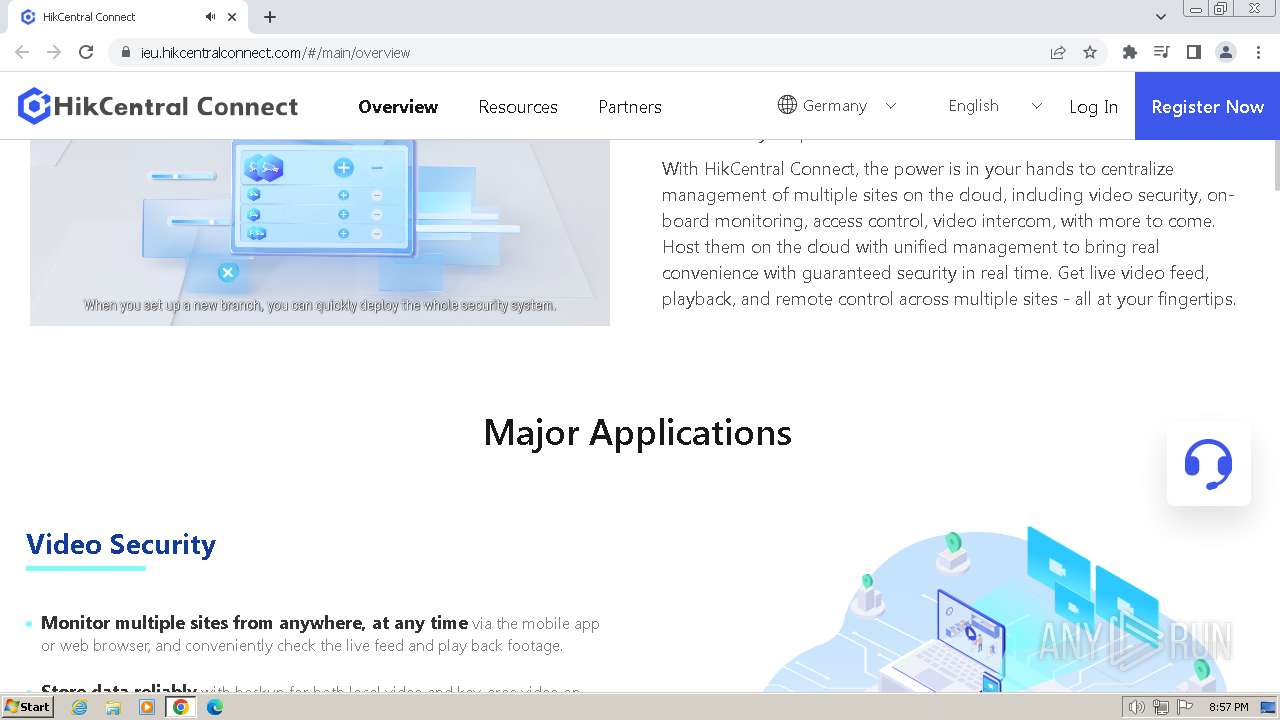Click the 'Monitor multiple sites from anywhere' bullet
1280x720 pixels.
coord(320,634)
